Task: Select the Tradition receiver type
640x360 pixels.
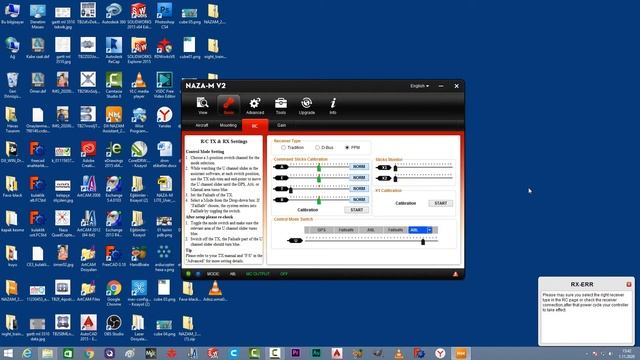Action: pyautogui.click(x=293, y=147)
